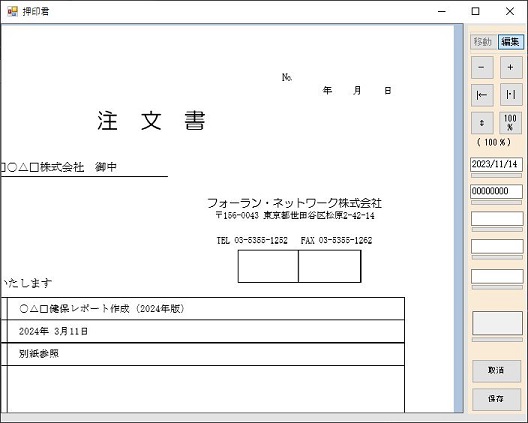This screenshot has width=528, height=423.
Task: Click the ○△□株式会社 御中 addressee line
Action: click(x=59, y=167)
